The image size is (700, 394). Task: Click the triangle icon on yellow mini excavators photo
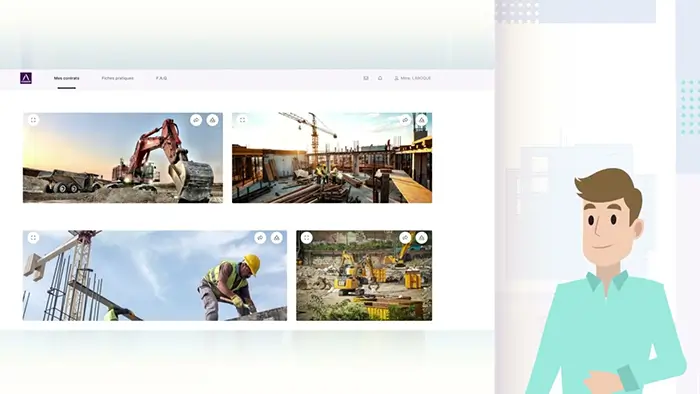[x=421, y=238]
